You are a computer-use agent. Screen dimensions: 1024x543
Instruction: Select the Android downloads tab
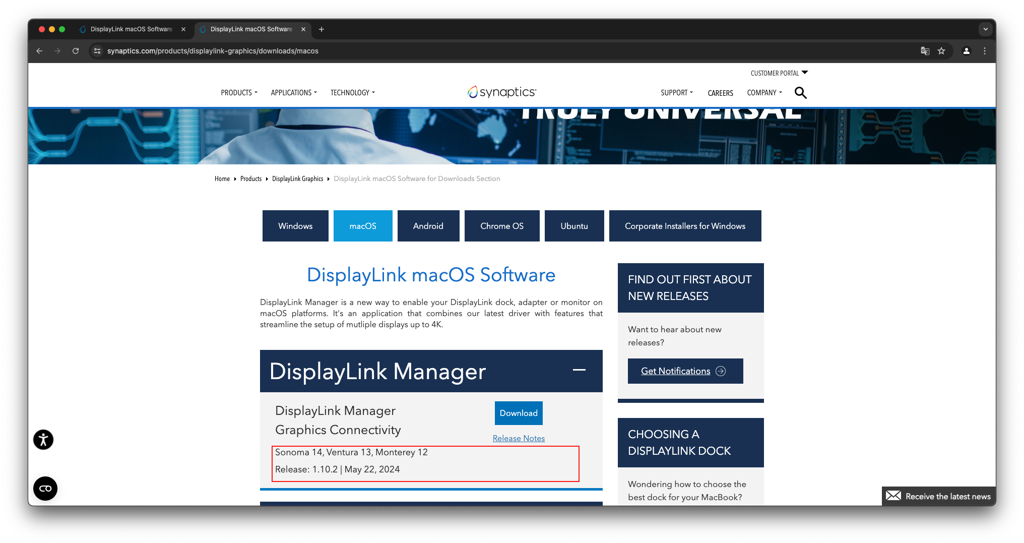(x=428, y=226)
